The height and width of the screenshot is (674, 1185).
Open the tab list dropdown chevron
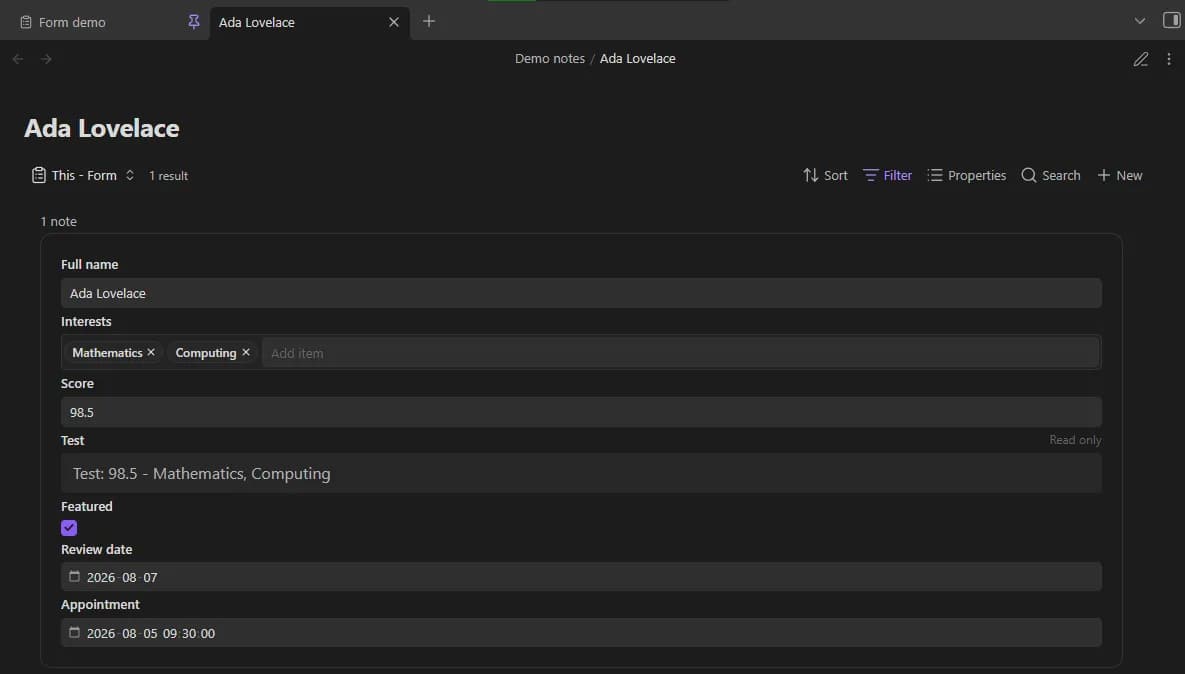point(1140,21)
